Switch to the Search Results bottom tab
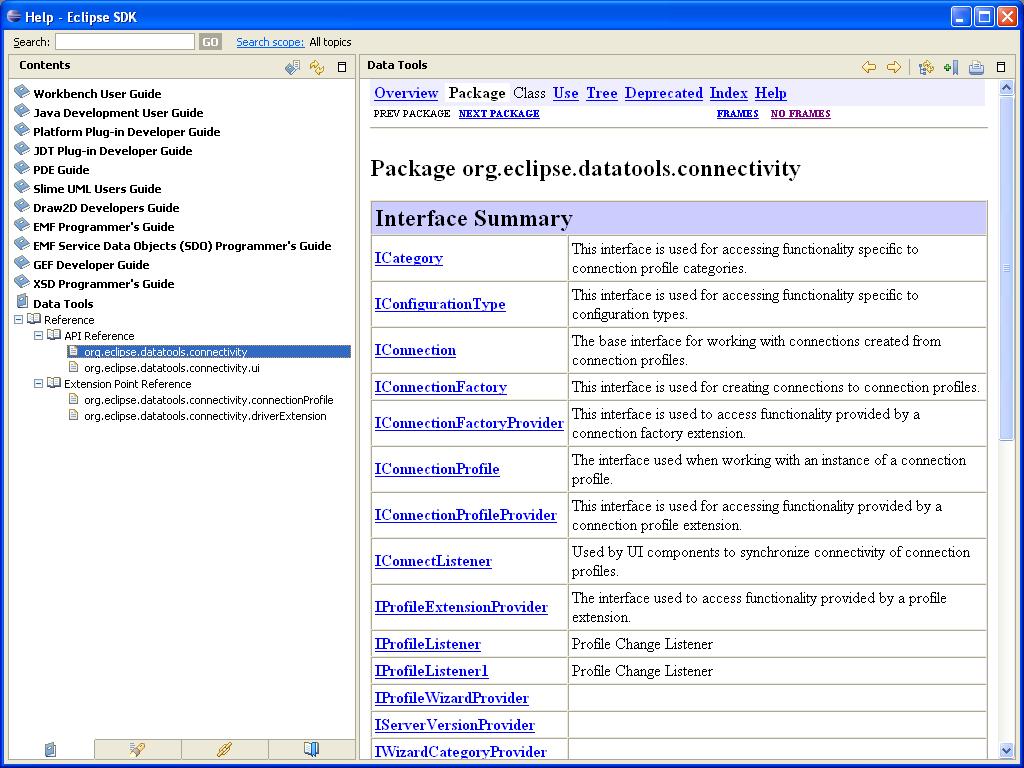Image resolution: width=1024 pixels, height=768 pixels. [138, 749]
